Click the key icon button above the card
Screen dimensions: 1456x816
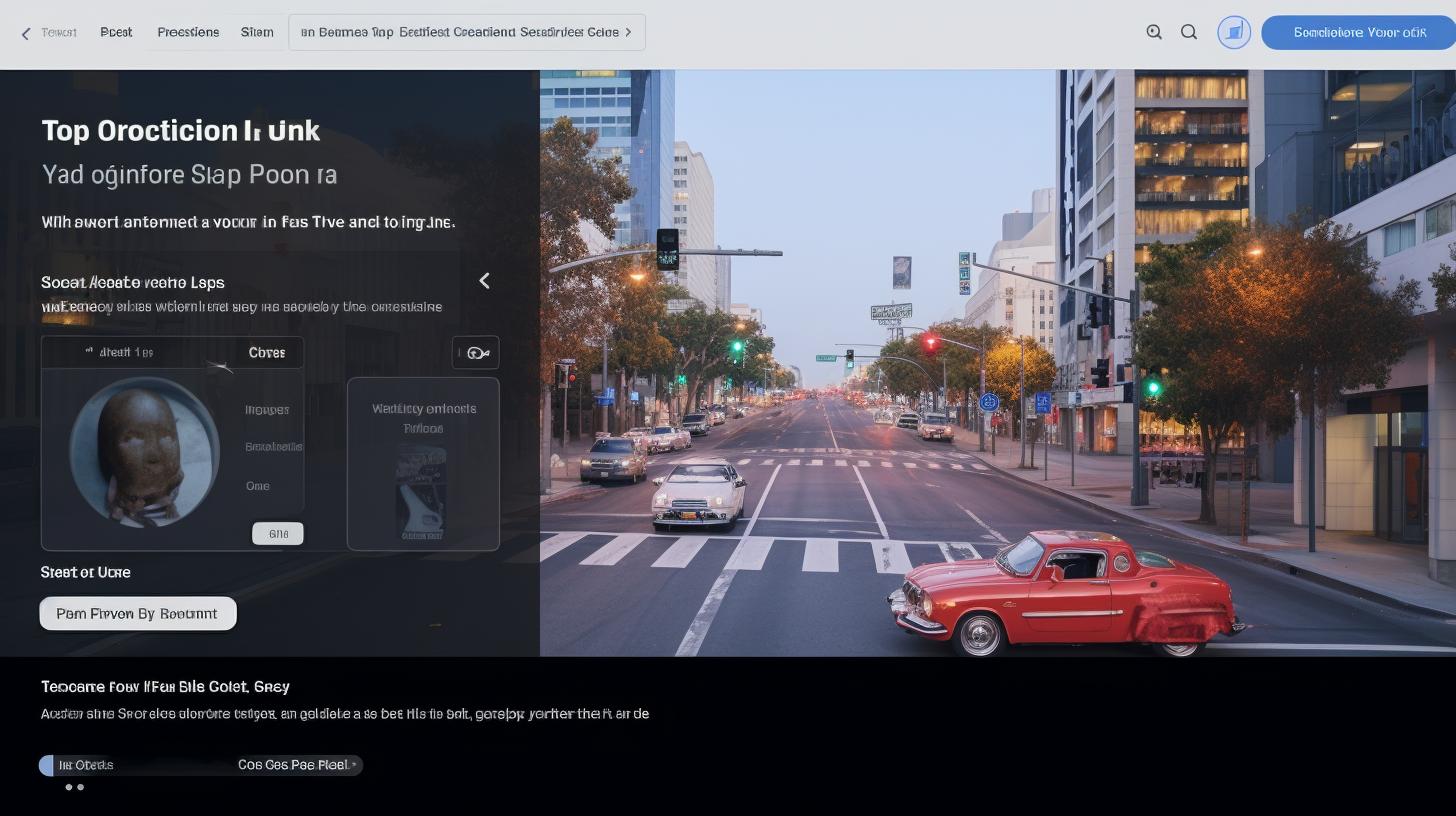[x=476, y=352]
